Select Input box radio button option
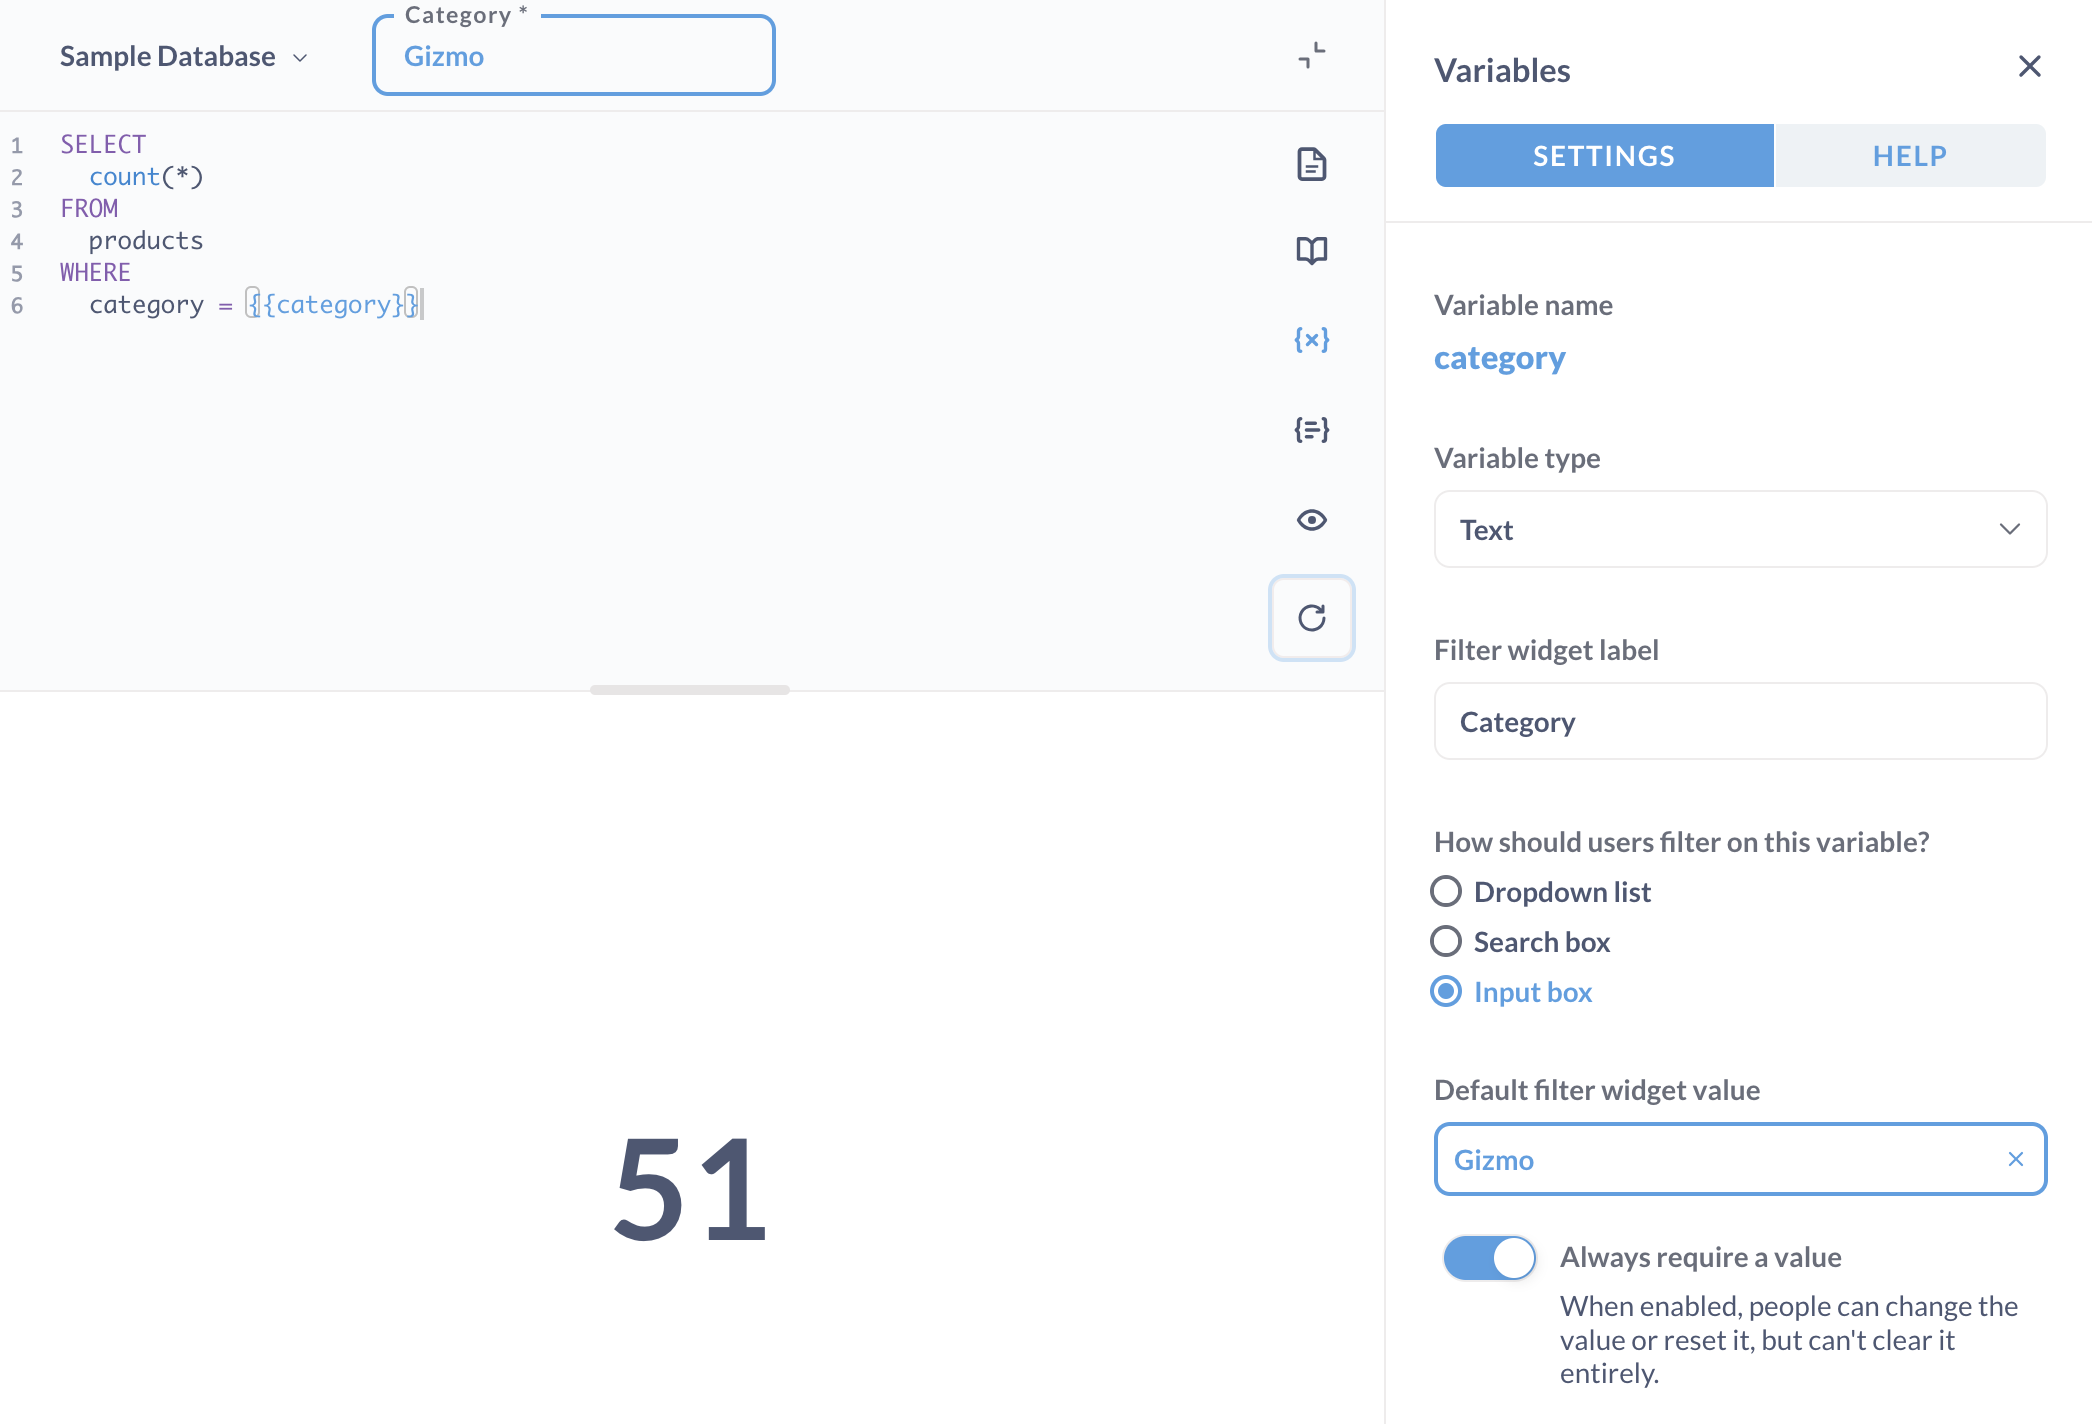2092x1424 pixels. (1445, 990)
